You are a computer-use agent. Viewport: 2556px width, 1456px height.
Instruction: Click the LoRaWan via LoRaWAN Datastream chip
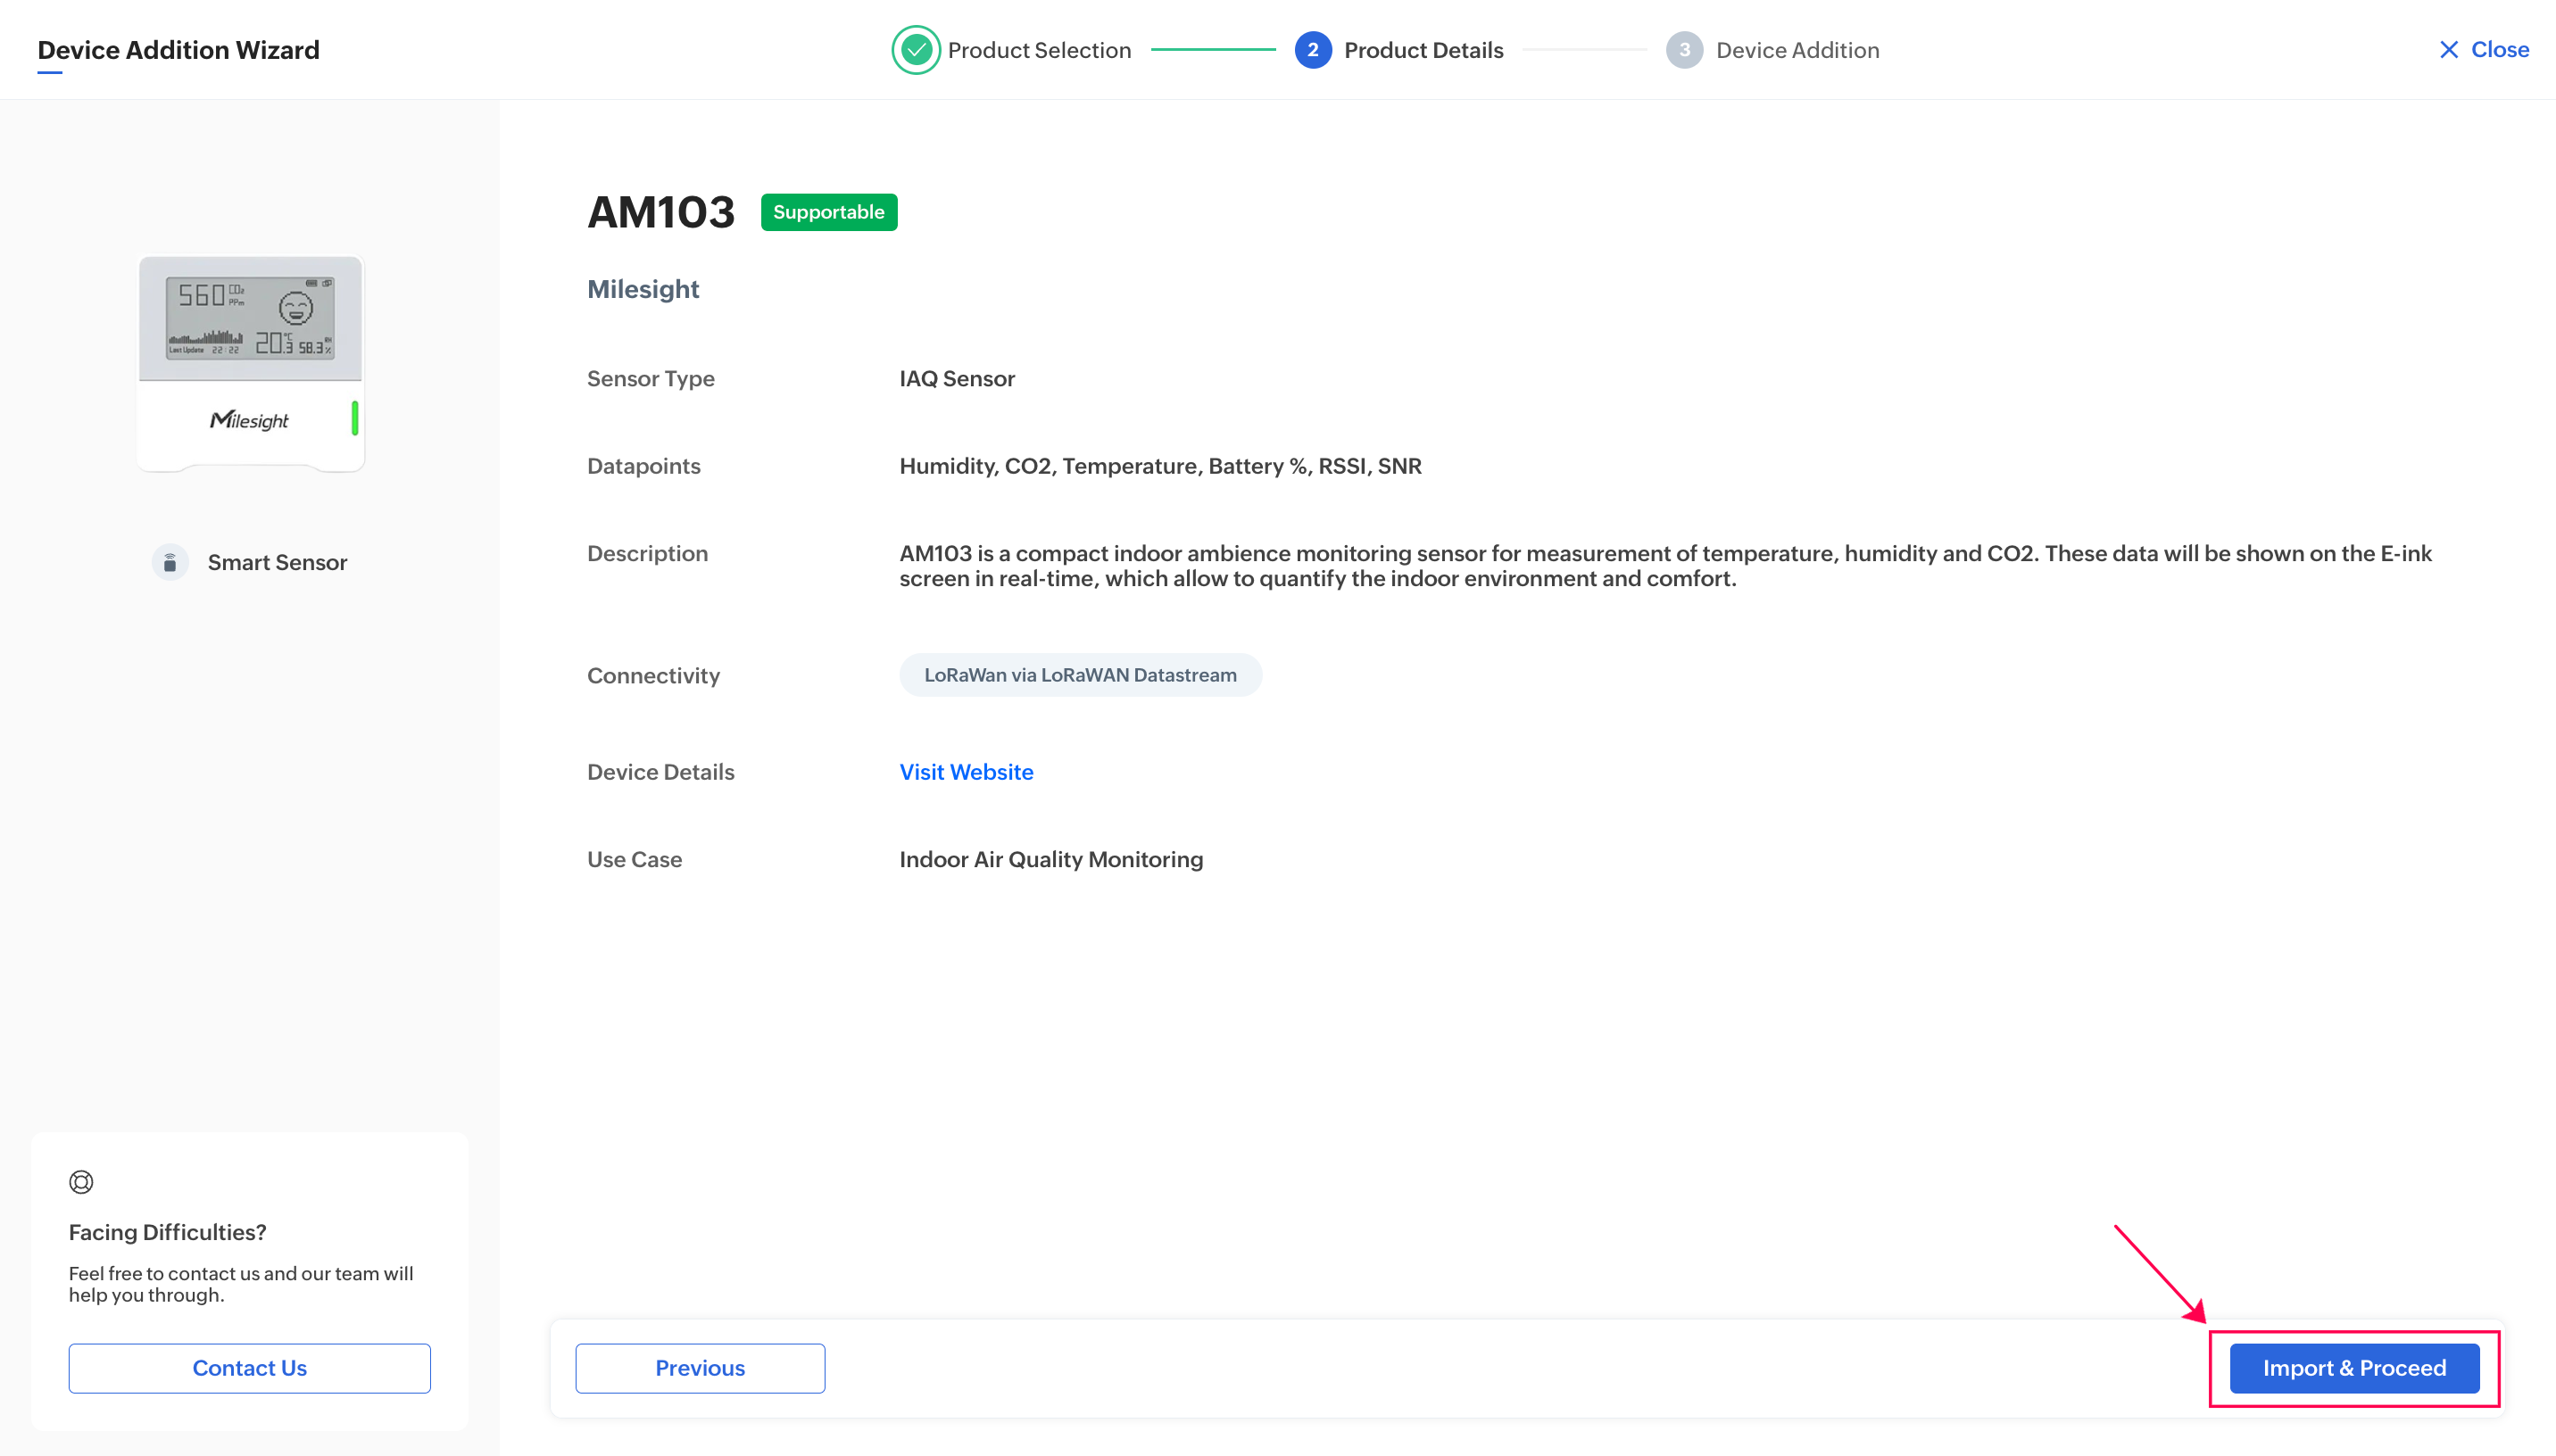click(1080, 675)
